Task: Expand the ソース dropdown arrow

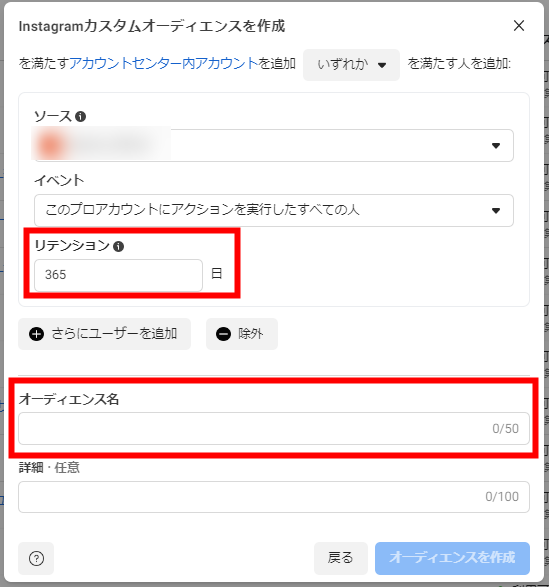Action: click(x=496, y=146)
